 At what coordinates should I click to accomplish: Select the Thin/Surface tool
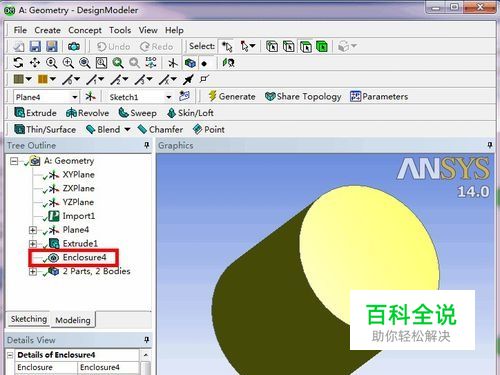(x=45, y=129)
